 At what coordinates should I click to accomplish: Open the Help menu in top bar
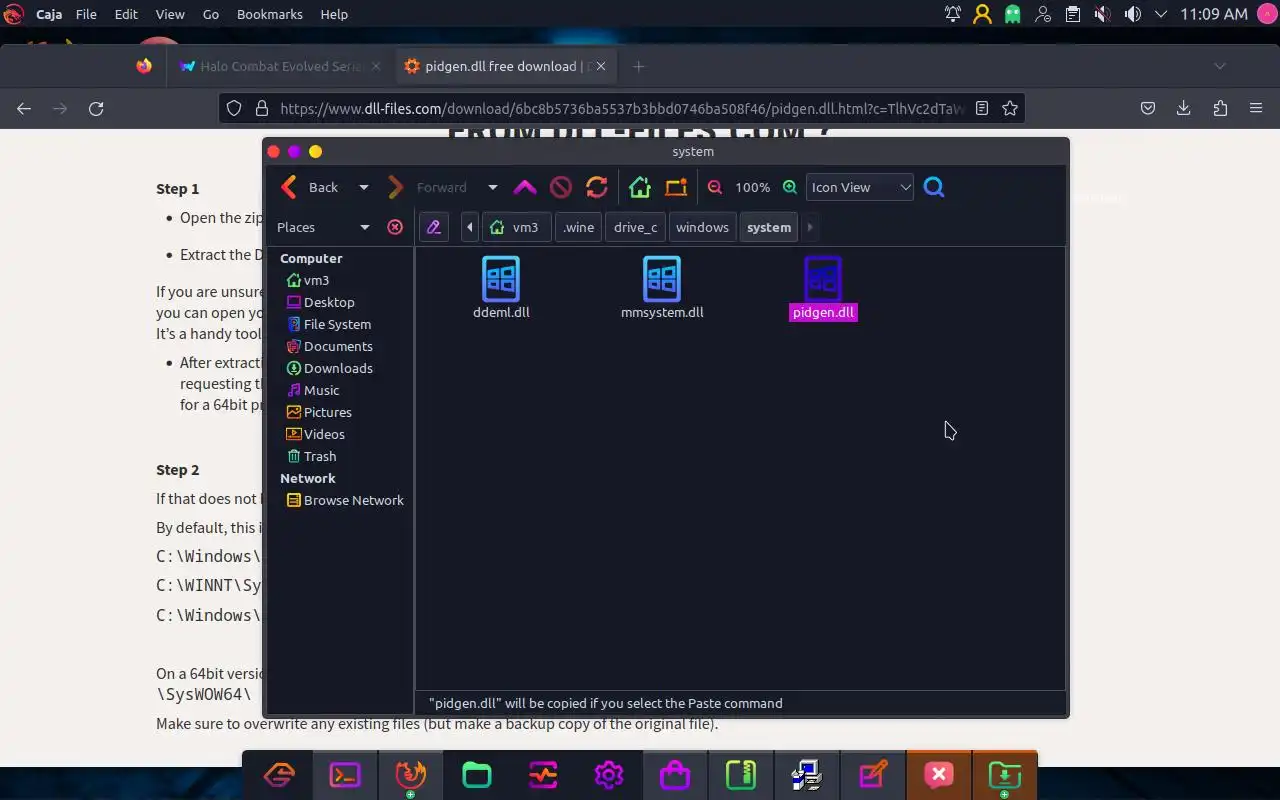tap(334, 14)
